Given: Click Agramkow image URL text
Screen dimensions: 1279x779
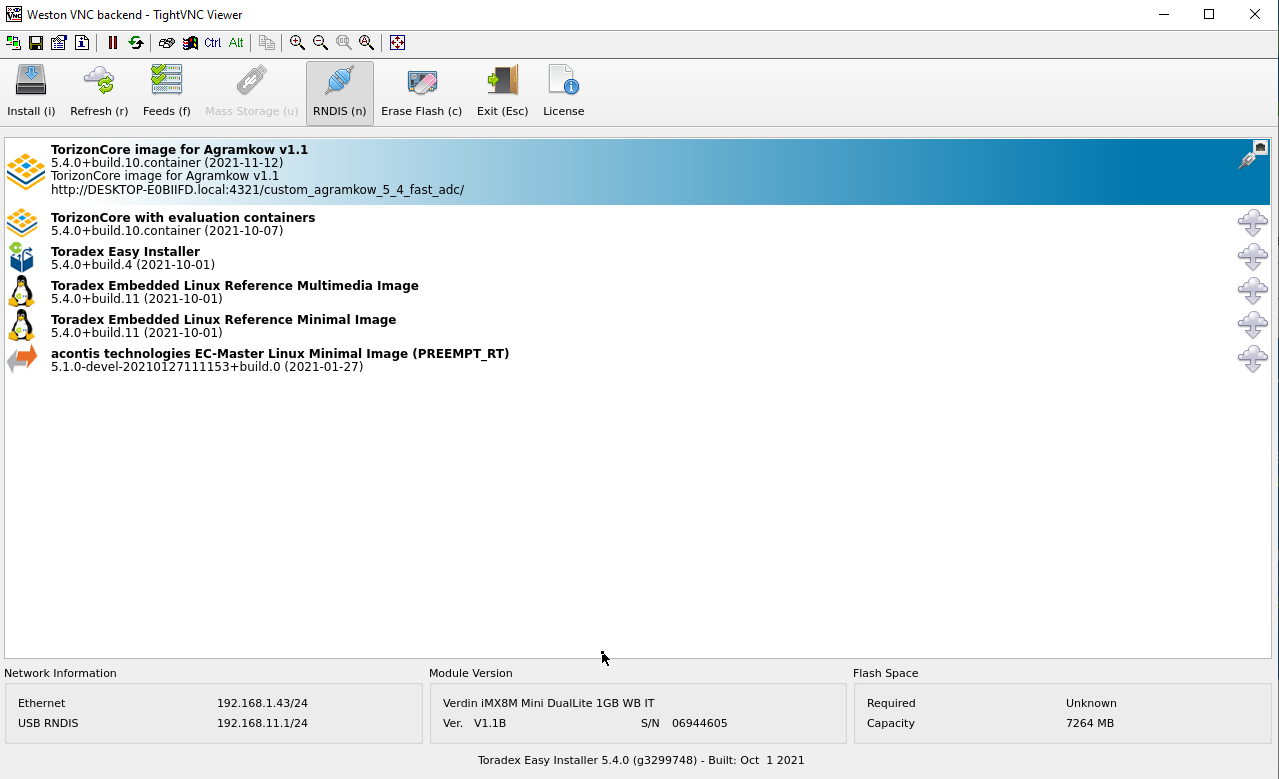Looking at the screenshot, I should click(x=257, y=190).
